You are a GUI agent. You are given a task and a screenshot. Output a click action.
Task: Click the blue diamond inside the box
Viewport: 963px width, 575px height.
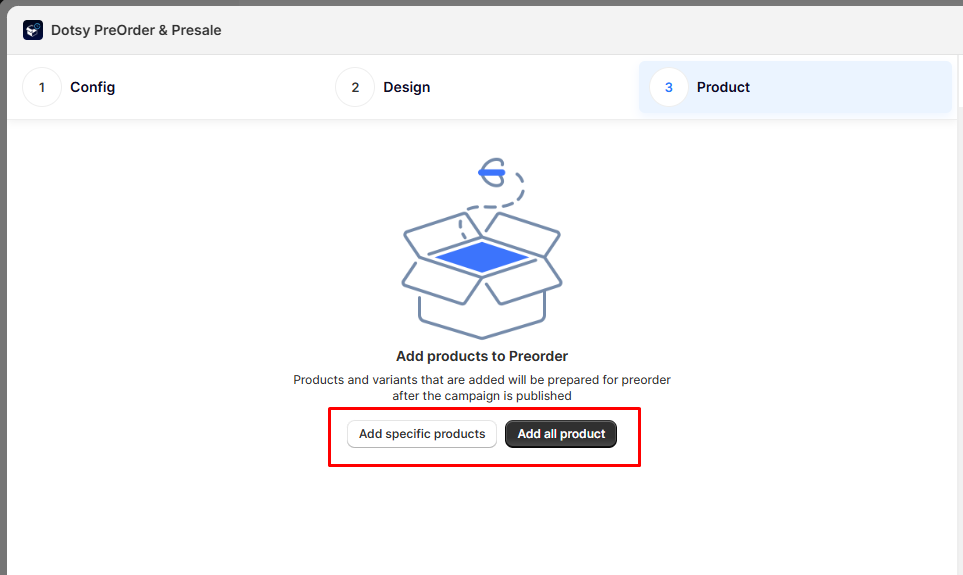481,256
